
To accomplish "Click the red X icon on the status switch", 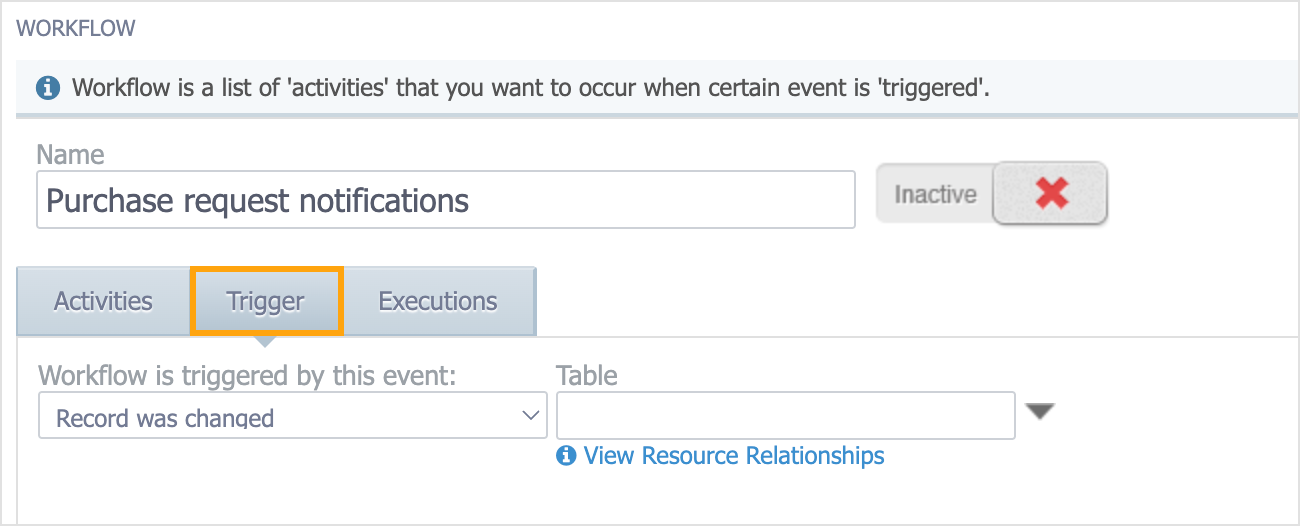I will point(1051,193).
